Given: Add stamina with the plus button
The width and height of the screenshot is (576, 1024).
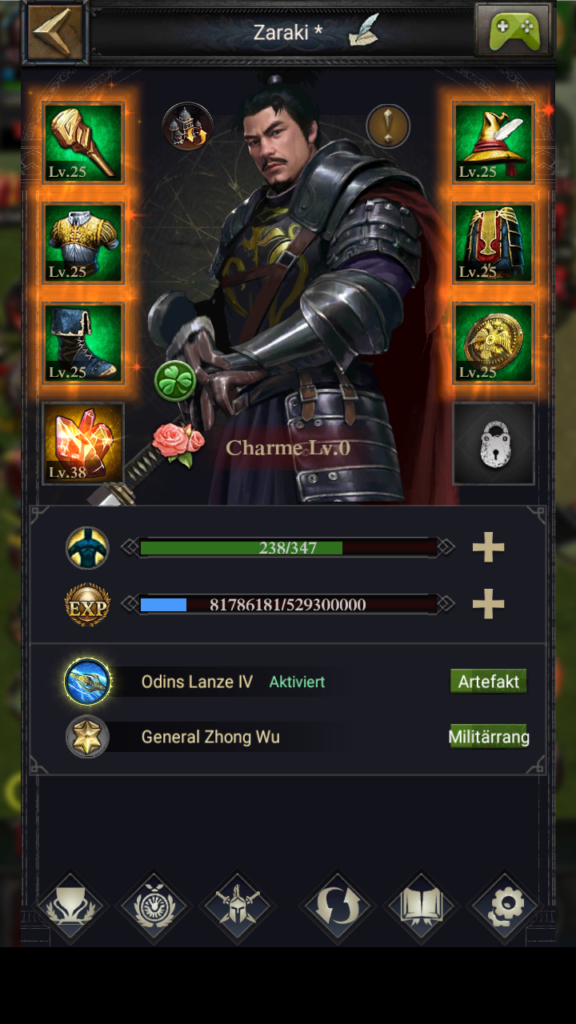Looking at the screenshot, I should (488, 547).
